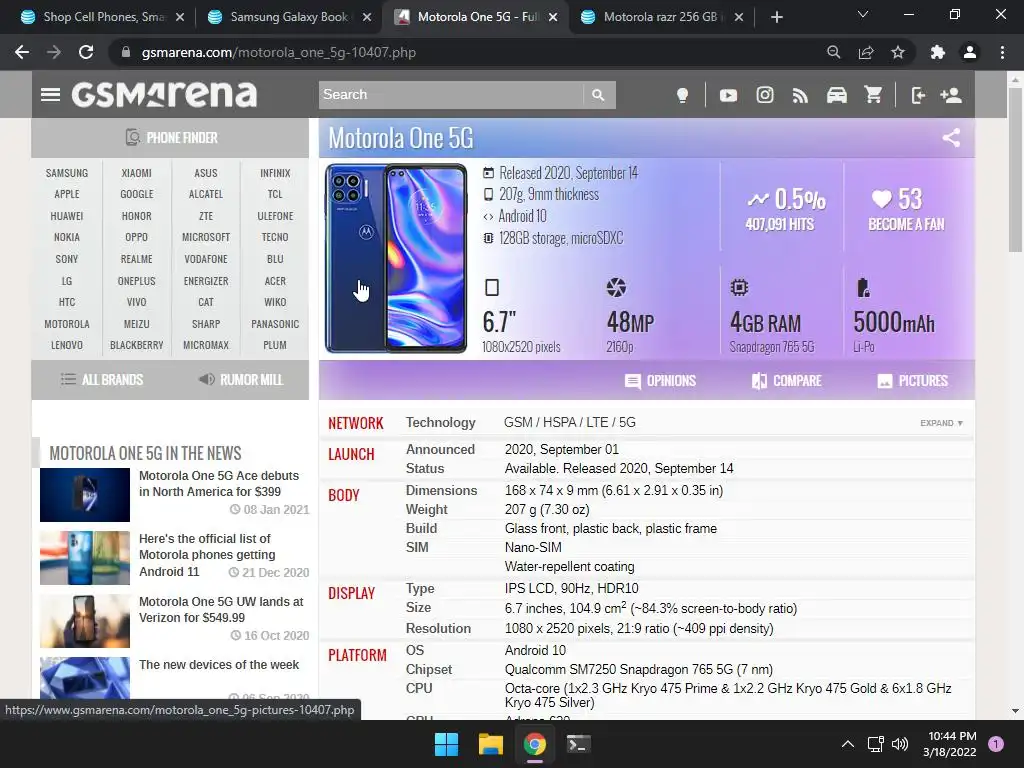Click the DISPLAY section heading
1024x768 pixels.
click(x=351, y=593)
